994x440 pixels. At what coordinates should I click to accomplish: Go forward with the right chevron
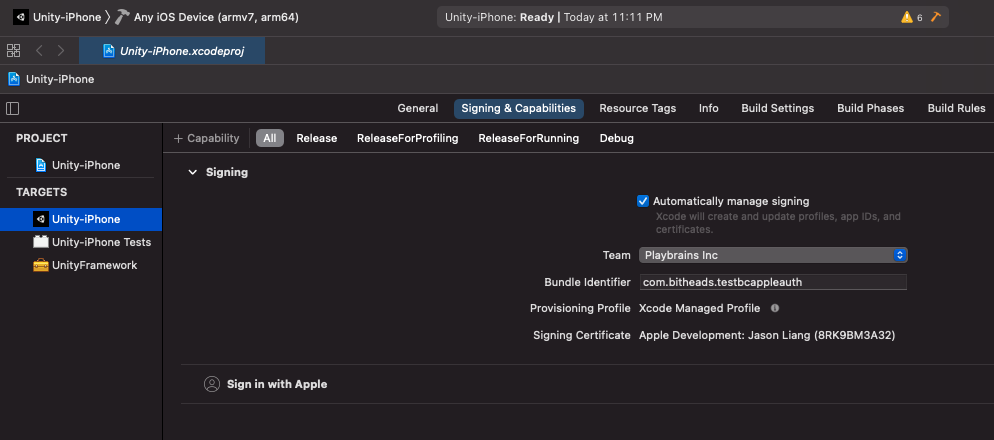point(61,50)
